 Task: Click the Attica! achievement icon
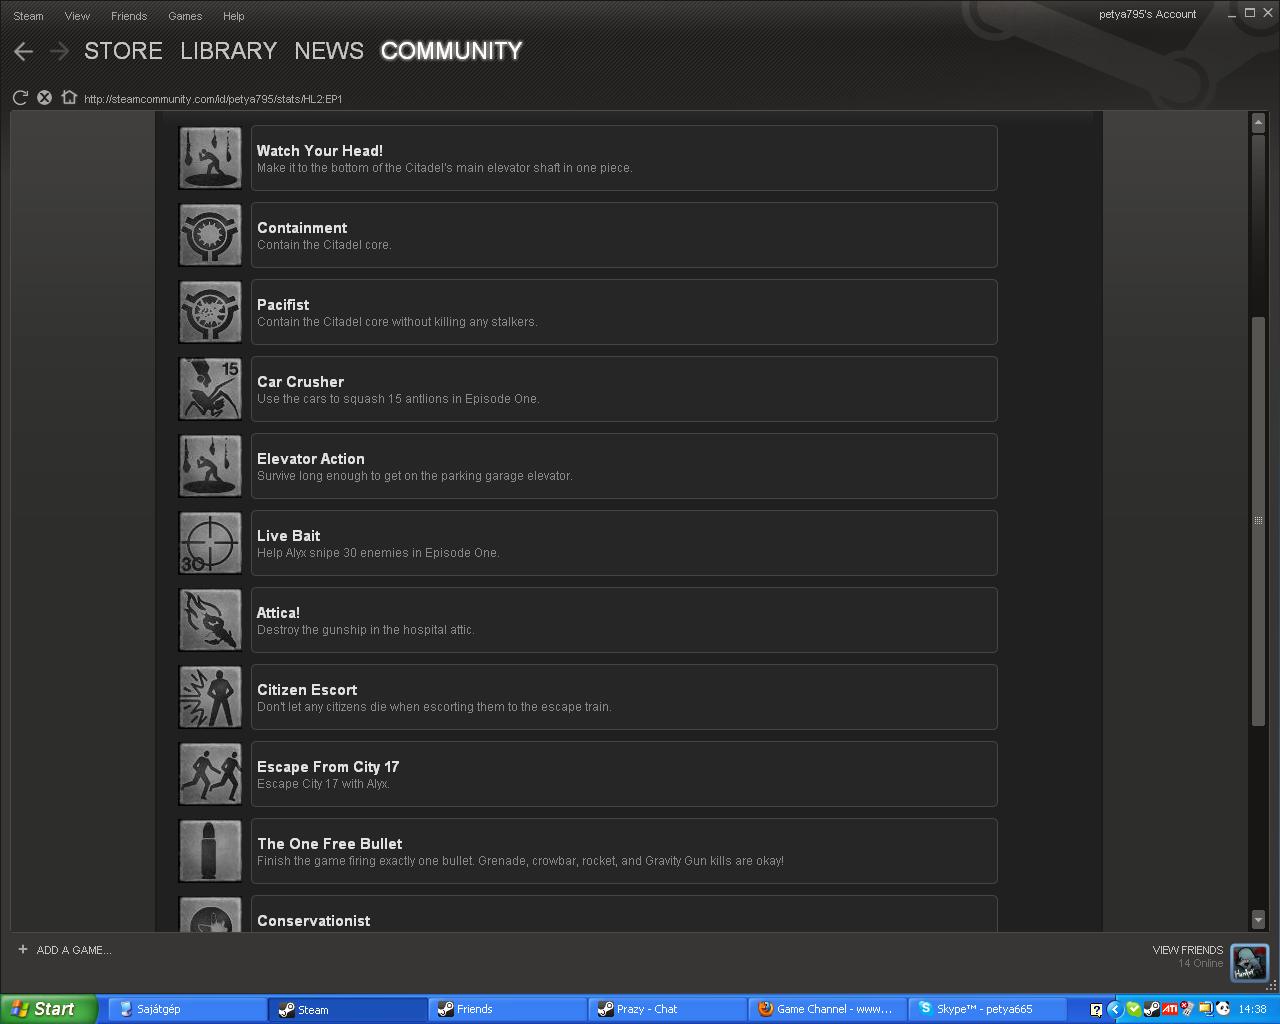pyautogui.click(x=210, y=620)
